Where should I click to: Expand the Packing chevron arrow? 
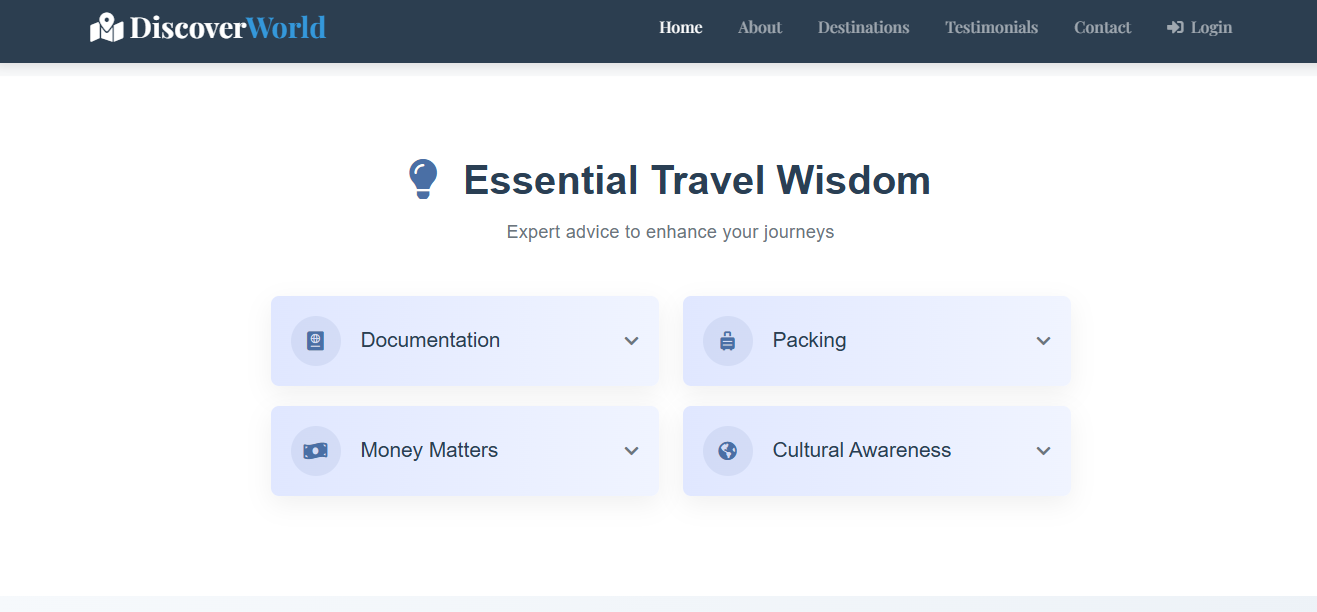tap(1044, 341)
